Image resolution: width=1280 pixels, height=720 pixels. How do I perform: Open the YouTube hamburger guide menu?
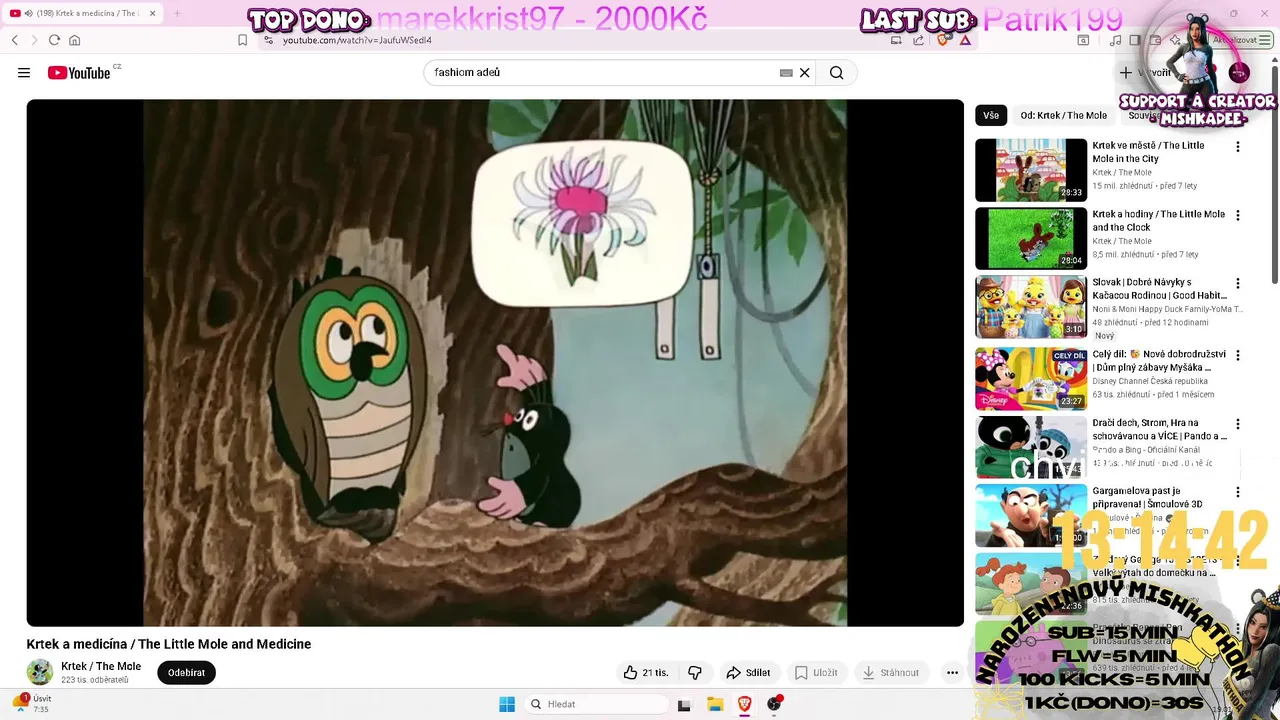(24, 72)
